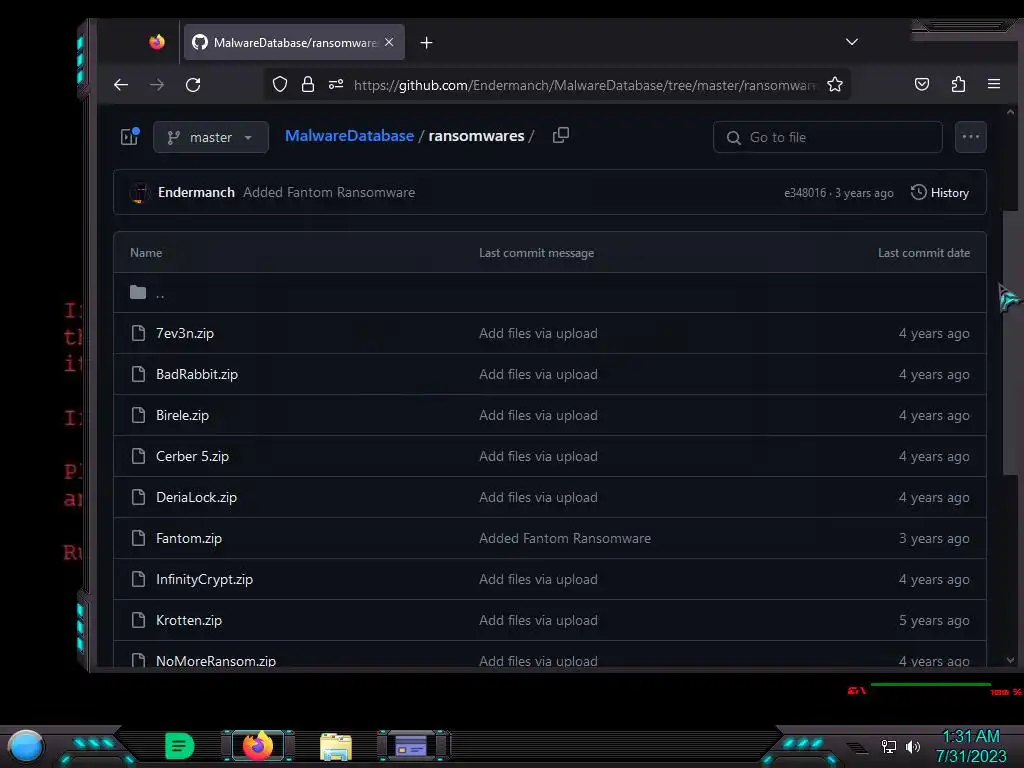The width and height of the screenshot is (1024, 768).
Task: Click the Fantom.zip row commit message
Action: tap(565, 539)
